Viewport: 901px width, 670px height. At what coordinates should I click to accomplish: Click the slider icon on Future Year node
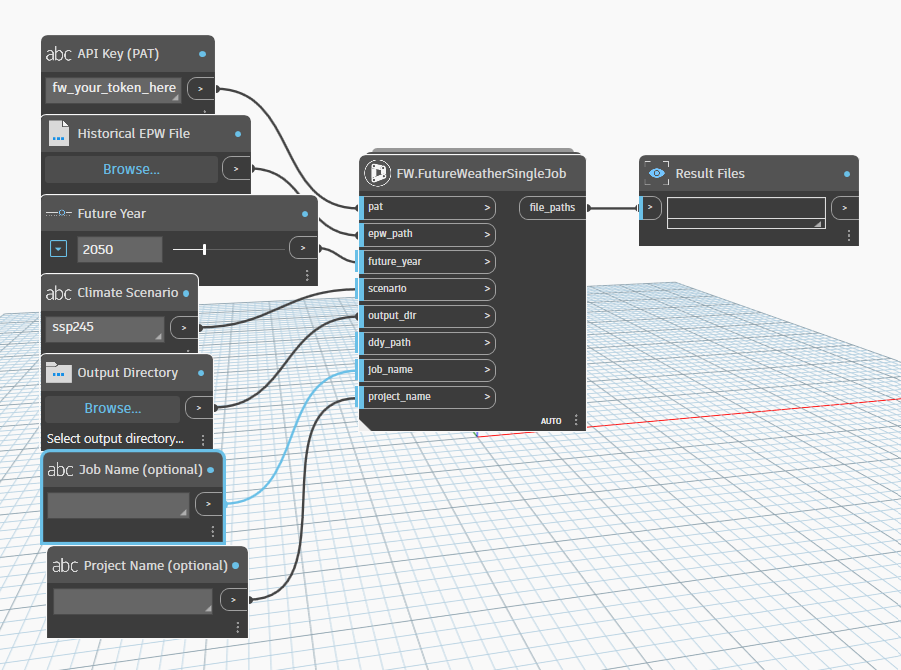click(58, 212)
